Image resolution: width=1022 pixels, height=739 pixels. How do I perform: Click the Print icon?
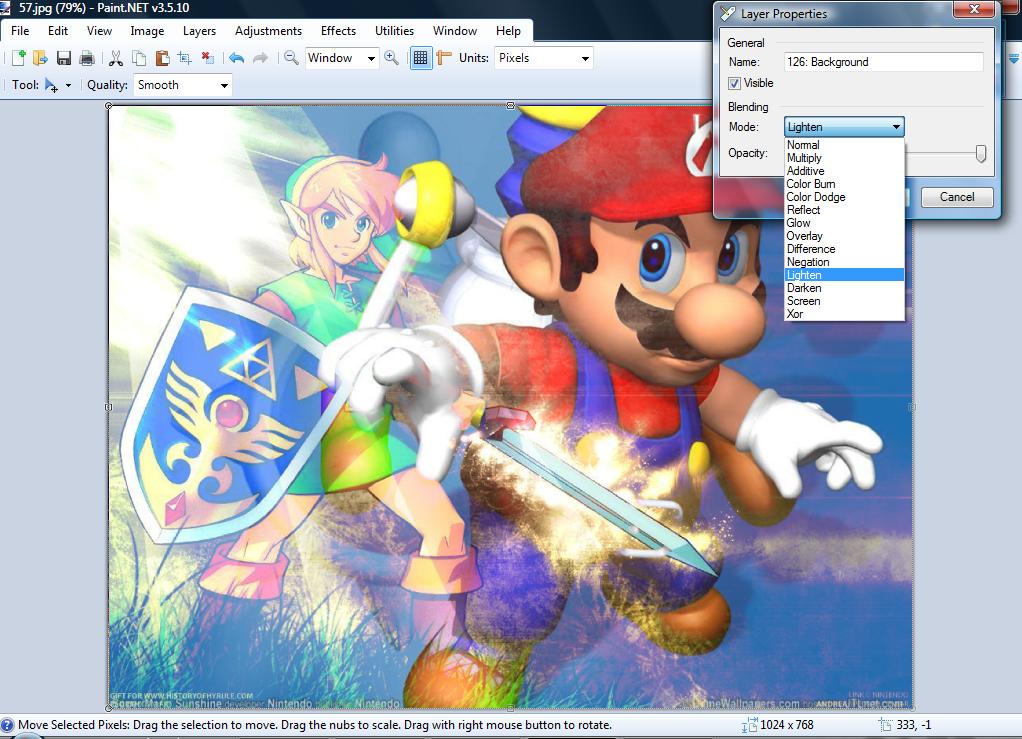pyautogui.click(x=86, y=58)
